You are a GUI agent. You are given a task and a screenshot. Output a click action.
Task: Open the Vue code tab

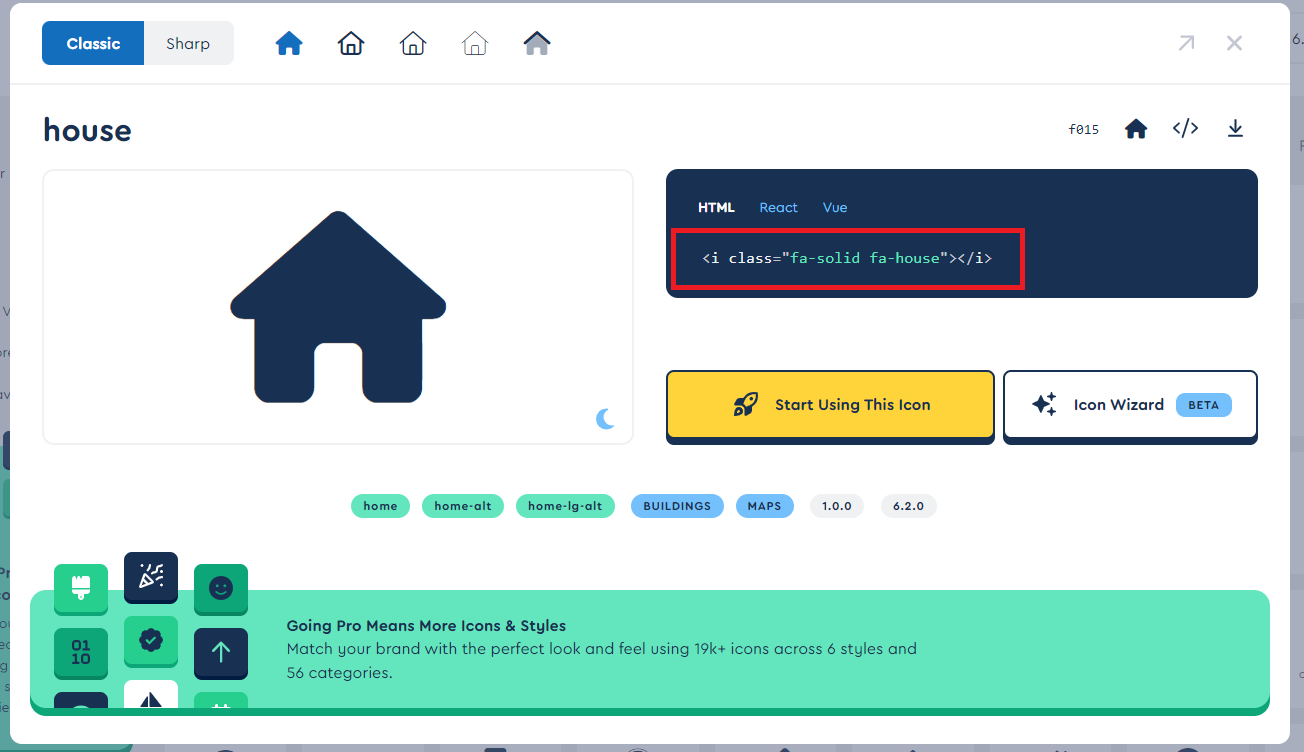[835, 208]
